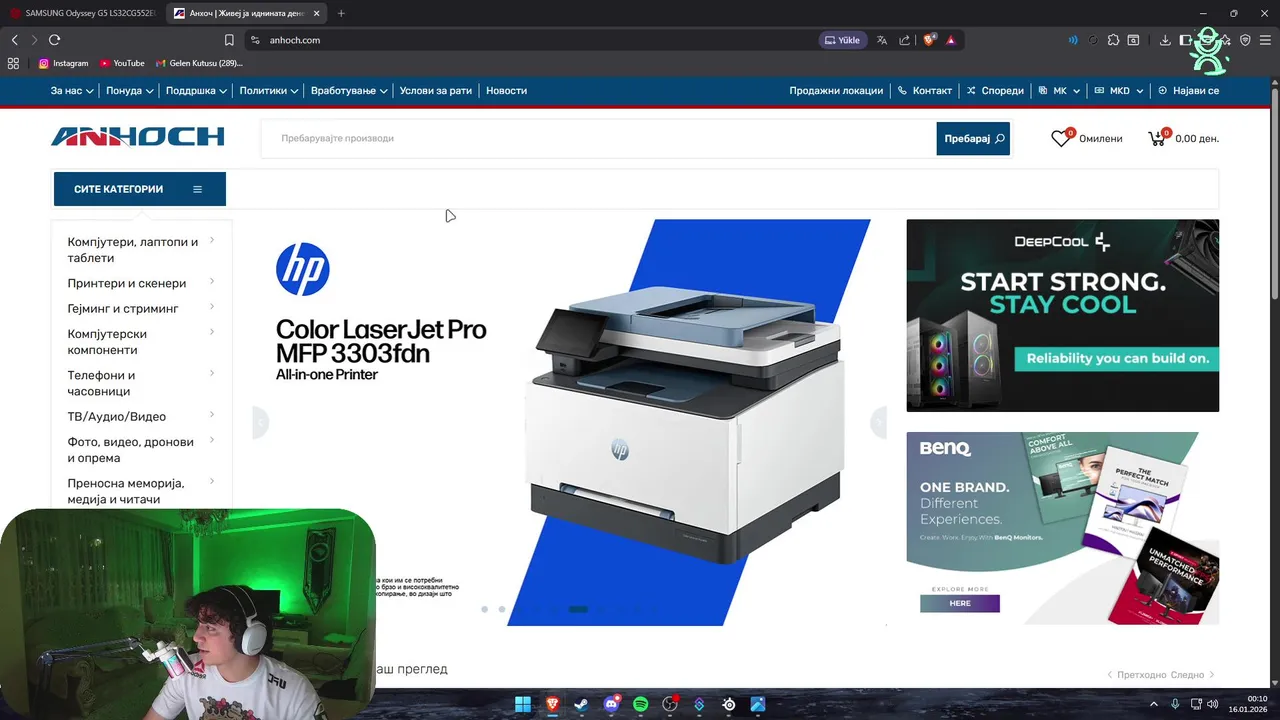Viewport: 1280px width, 720px height.
Task: Open the MKD currency dropdown
Action: [1120, 90]
